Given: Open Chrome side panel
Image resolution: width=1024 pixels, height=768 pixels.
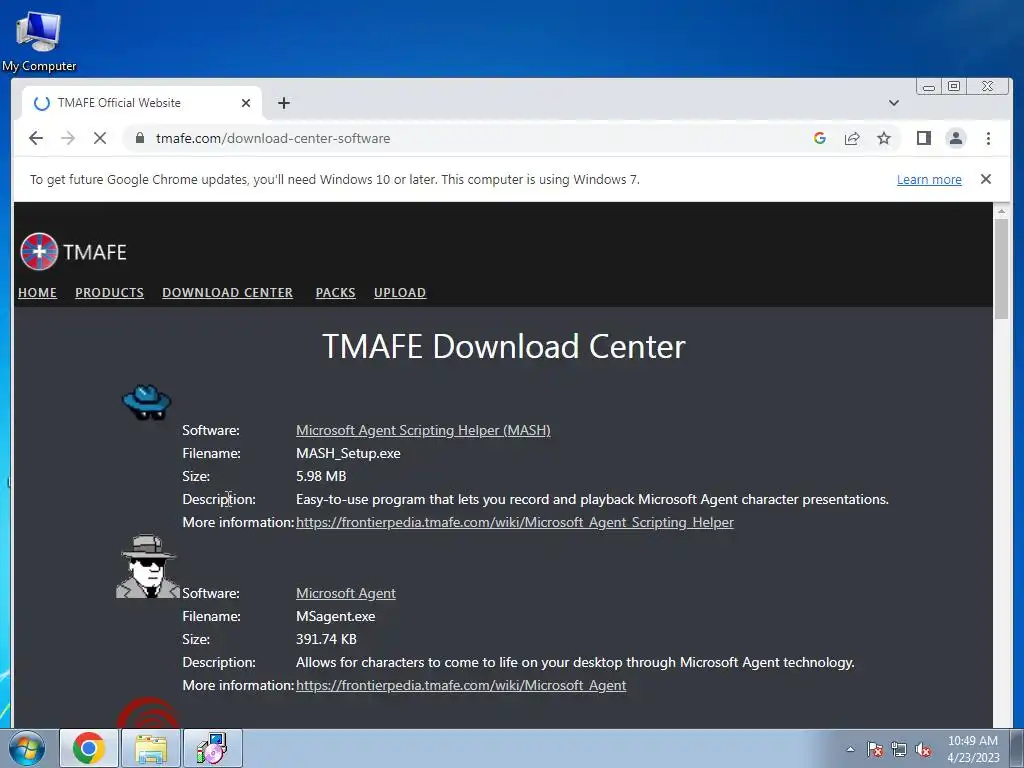Looking at the screenshot, I should 923,138.
